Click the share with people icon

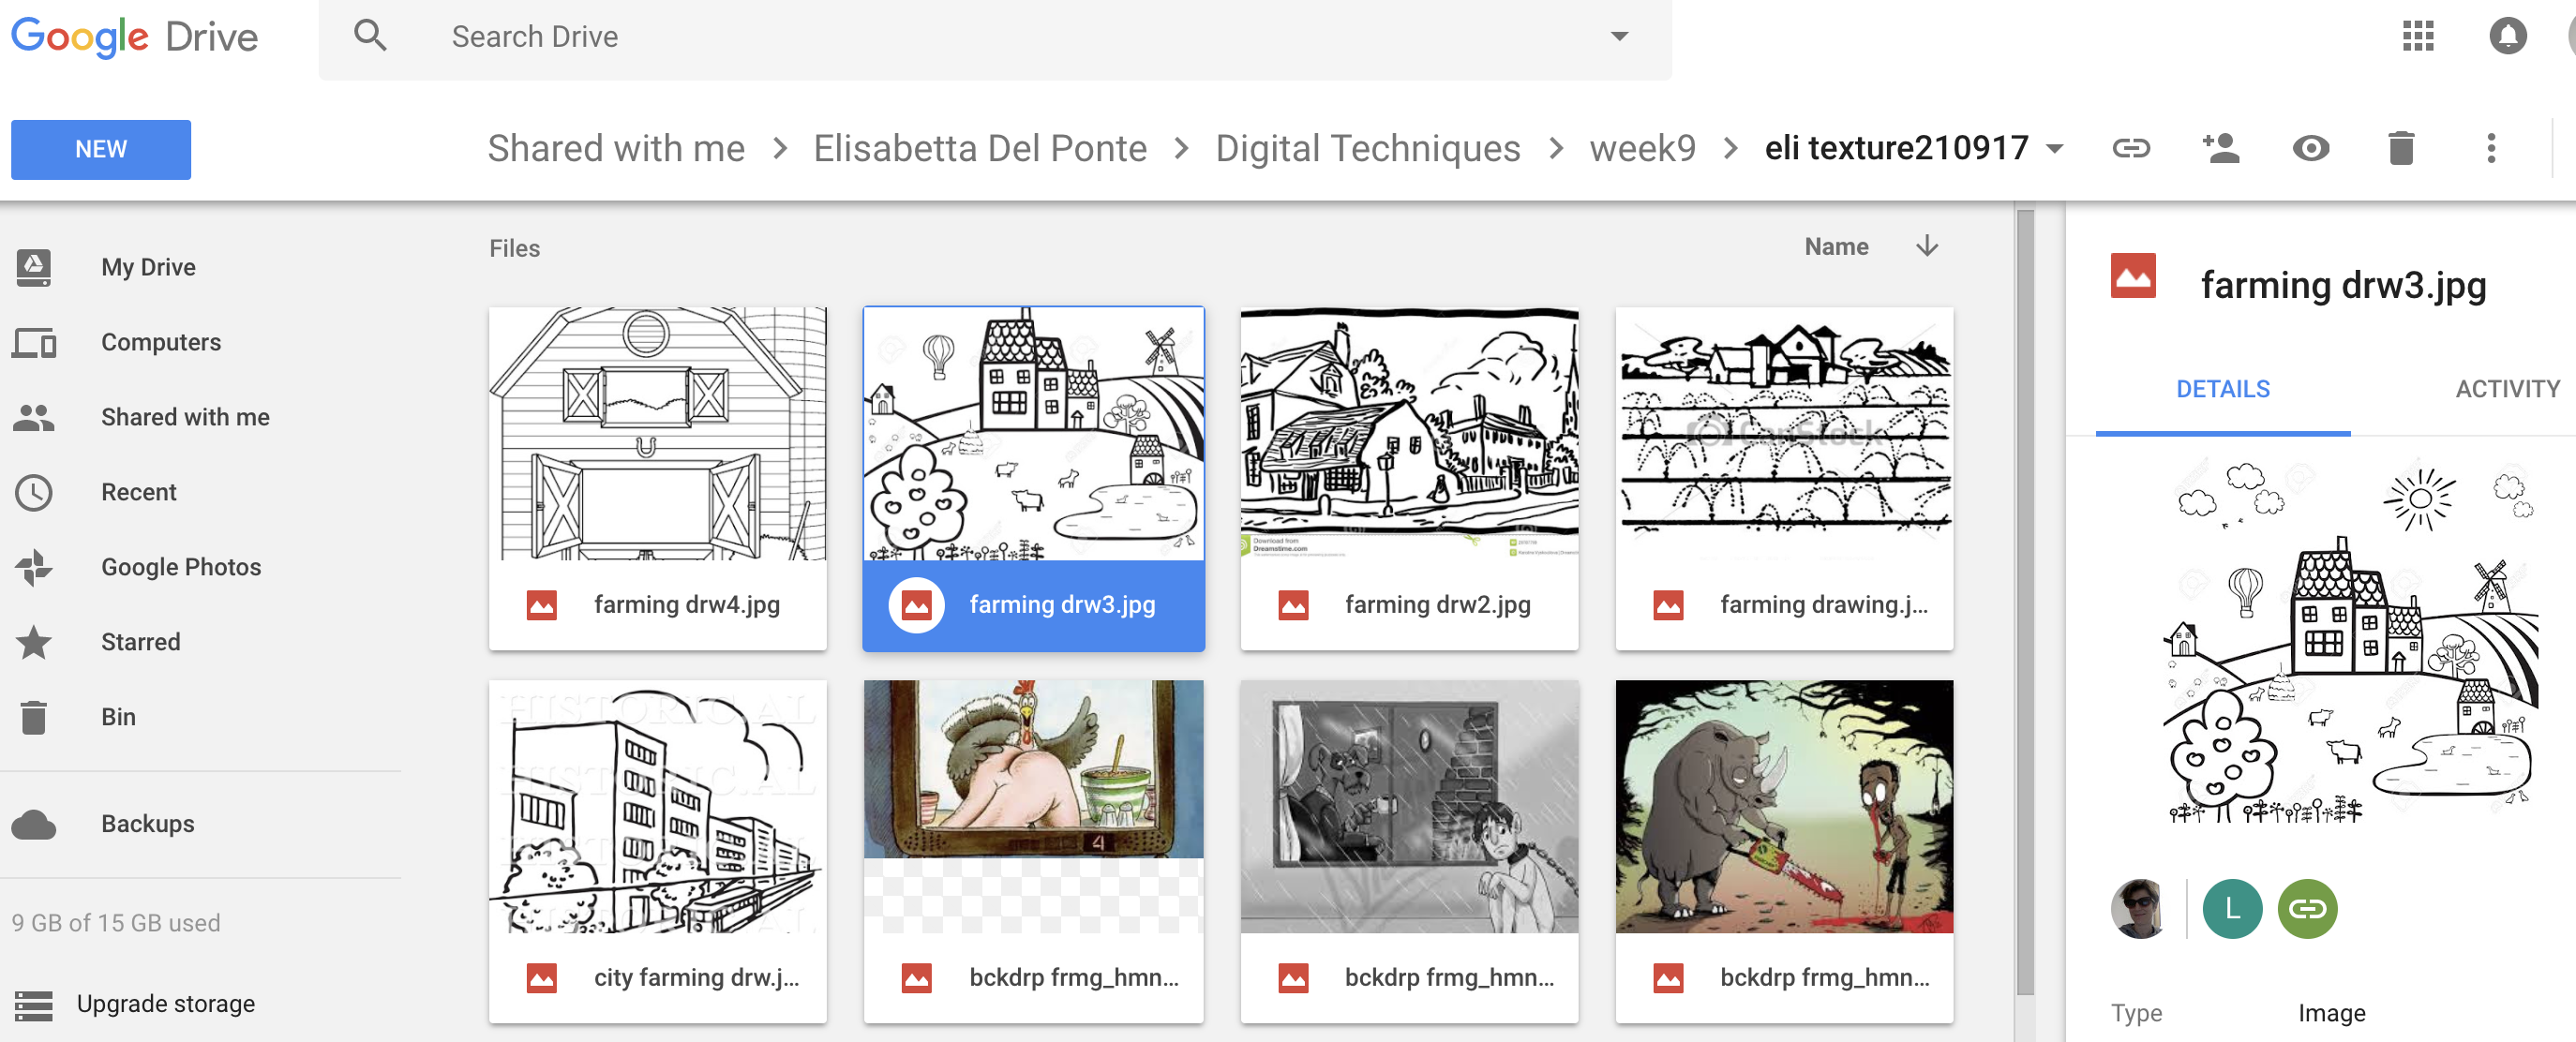coord(2220,148)
